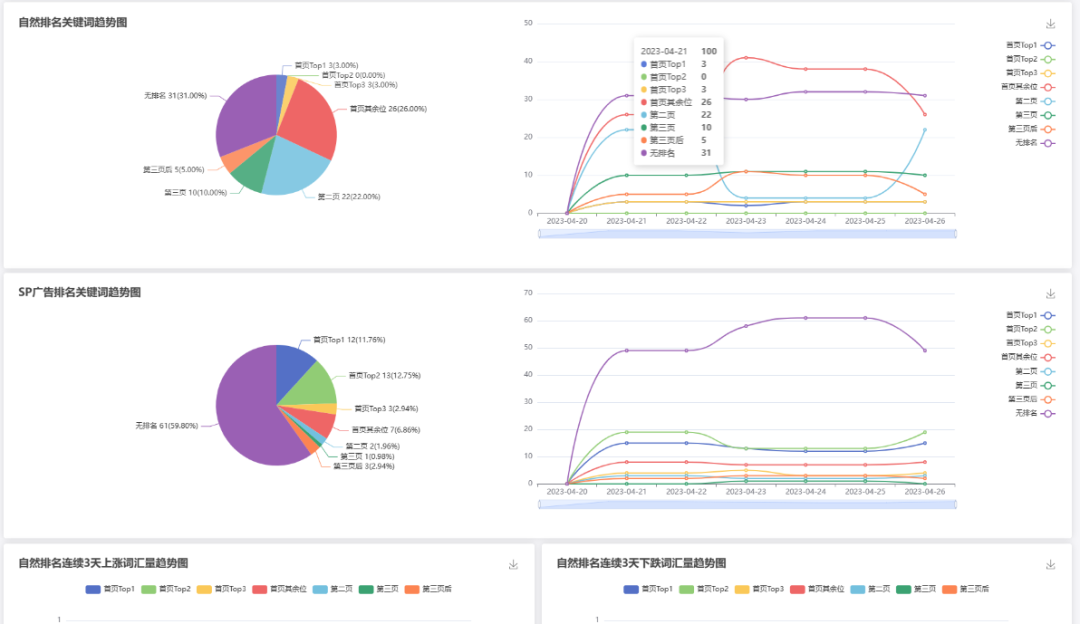Click download icon in 自然排名连续3天下跌词汇量趋势图 panel
1080x624 pixels.
click(1050, 564)
